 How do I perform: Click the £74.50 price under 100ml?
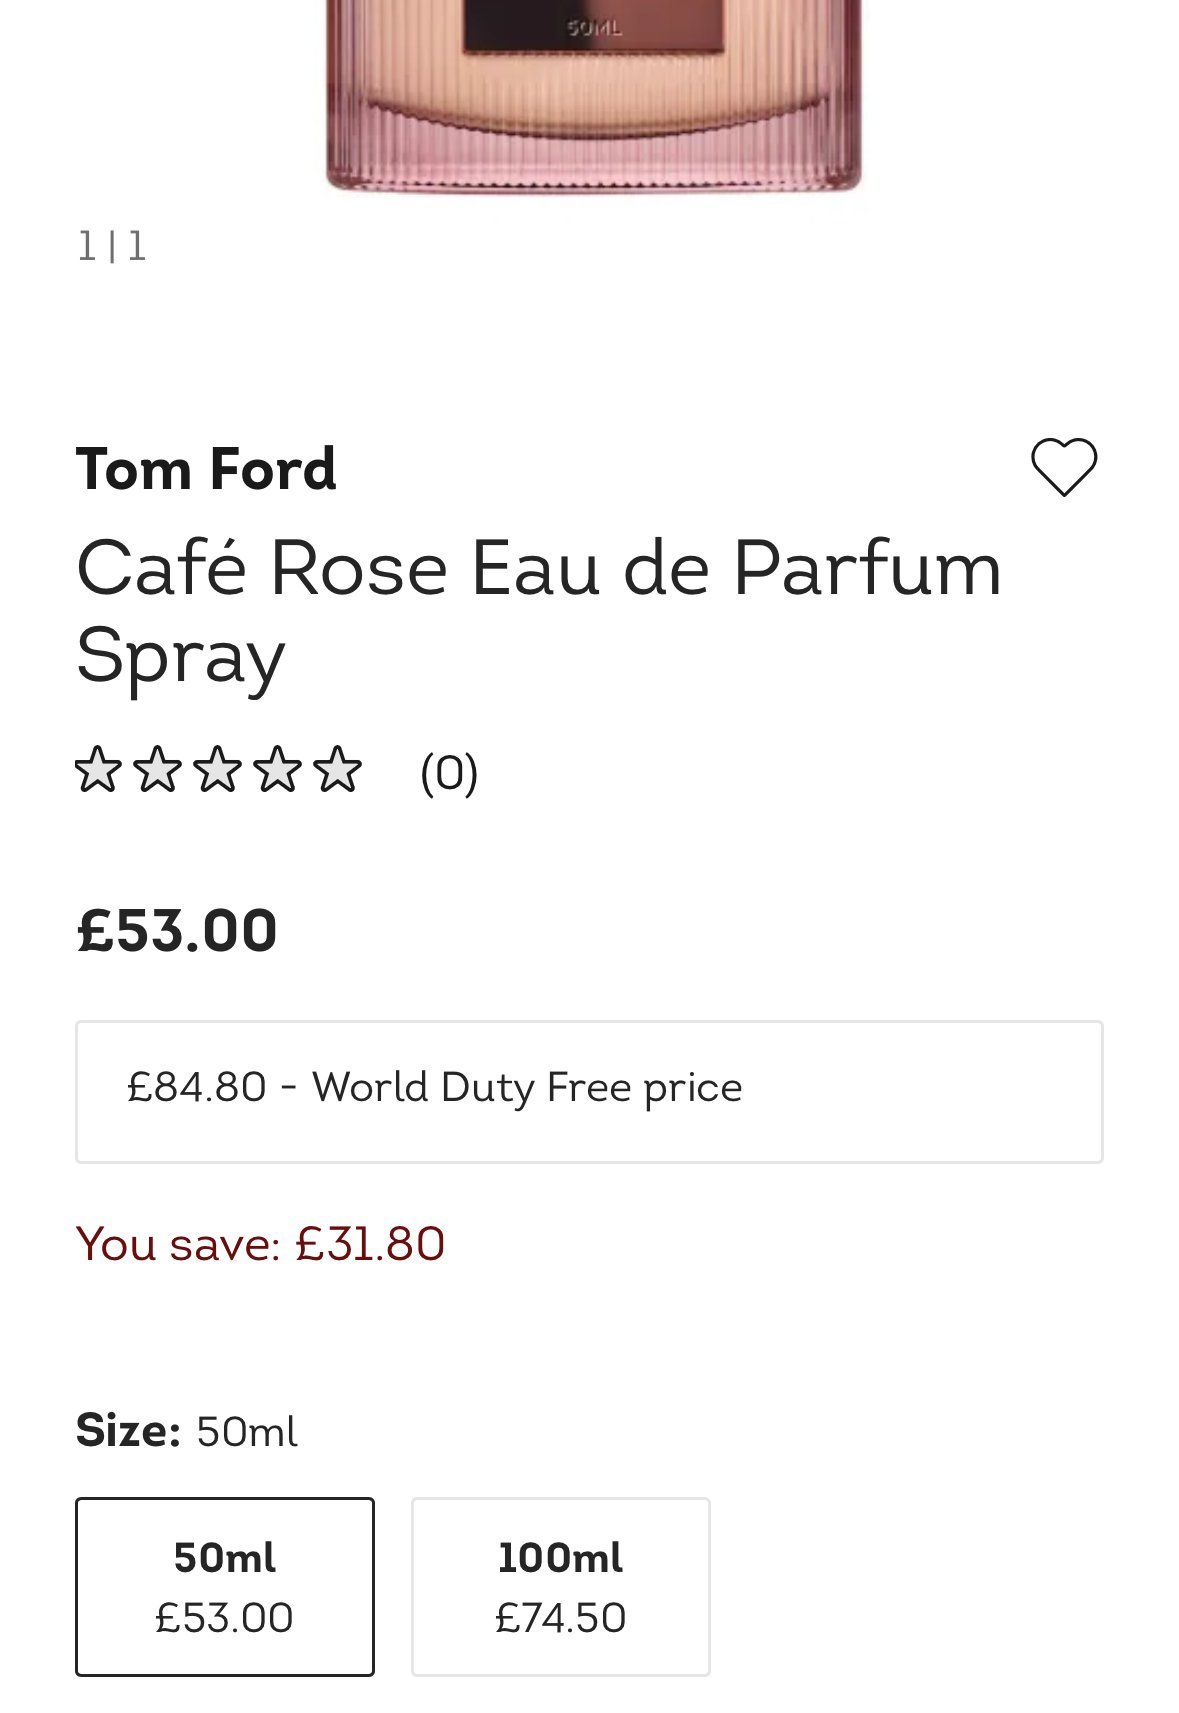click(560, 1618)
